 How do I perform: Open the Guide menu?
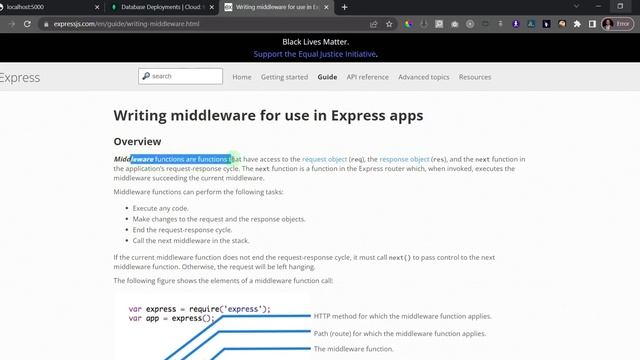(327, 77)
